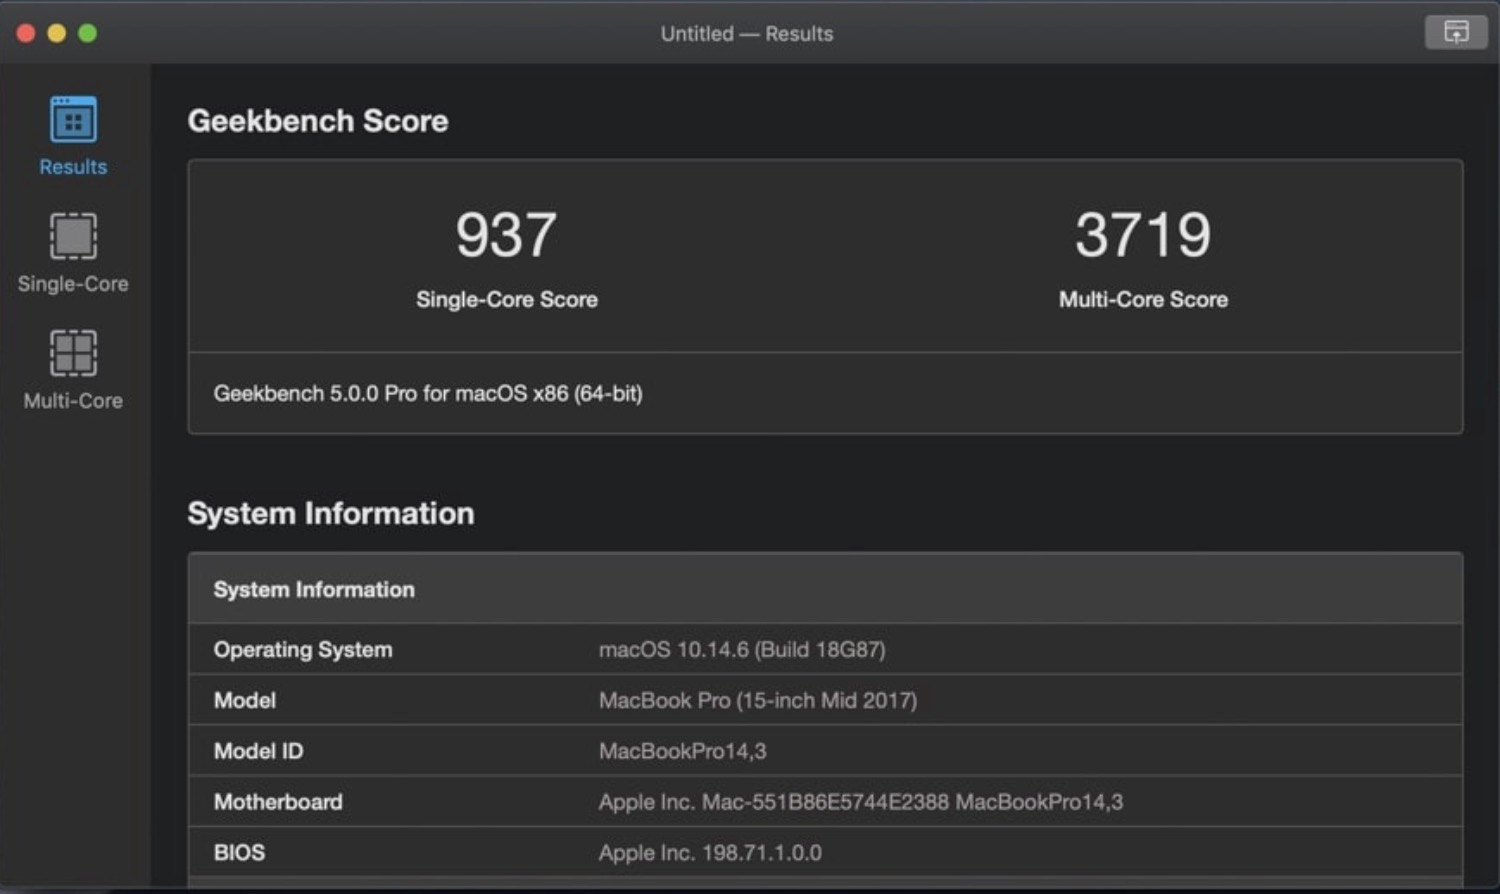Minimize the window with yellow button
The height and width of the screenshot is (894, 1500).
(x=57, y=33)
